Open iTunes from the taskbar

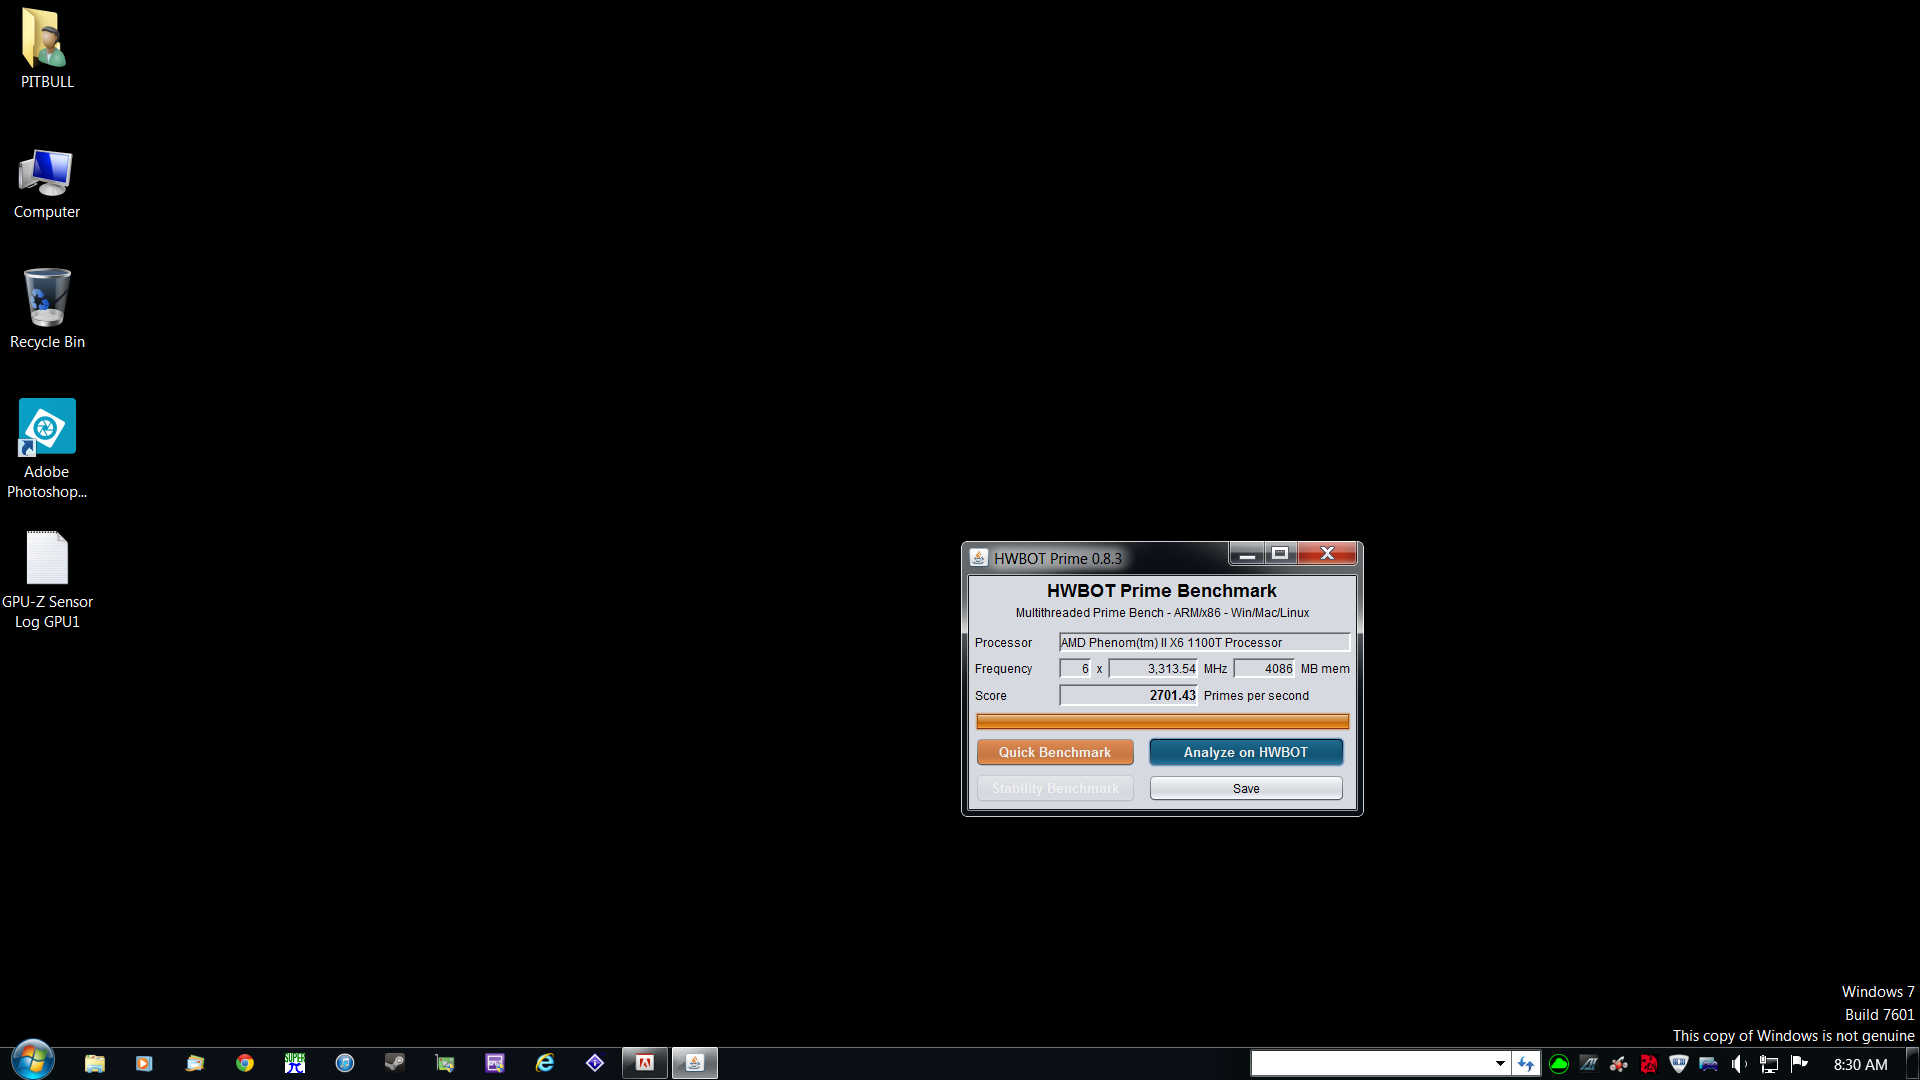[x=345, y=1063]
